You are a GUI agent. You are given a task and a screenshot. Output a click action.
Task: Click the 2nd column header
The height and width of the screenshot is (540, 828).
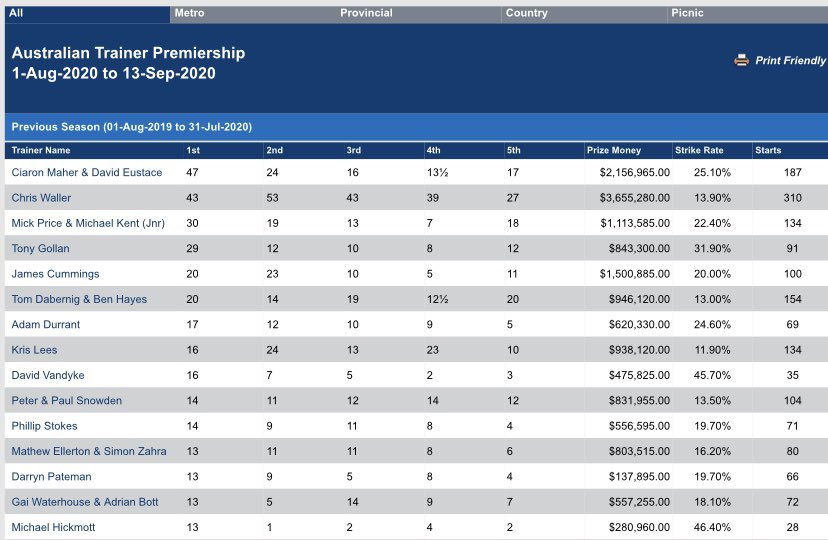click(274, 150)
